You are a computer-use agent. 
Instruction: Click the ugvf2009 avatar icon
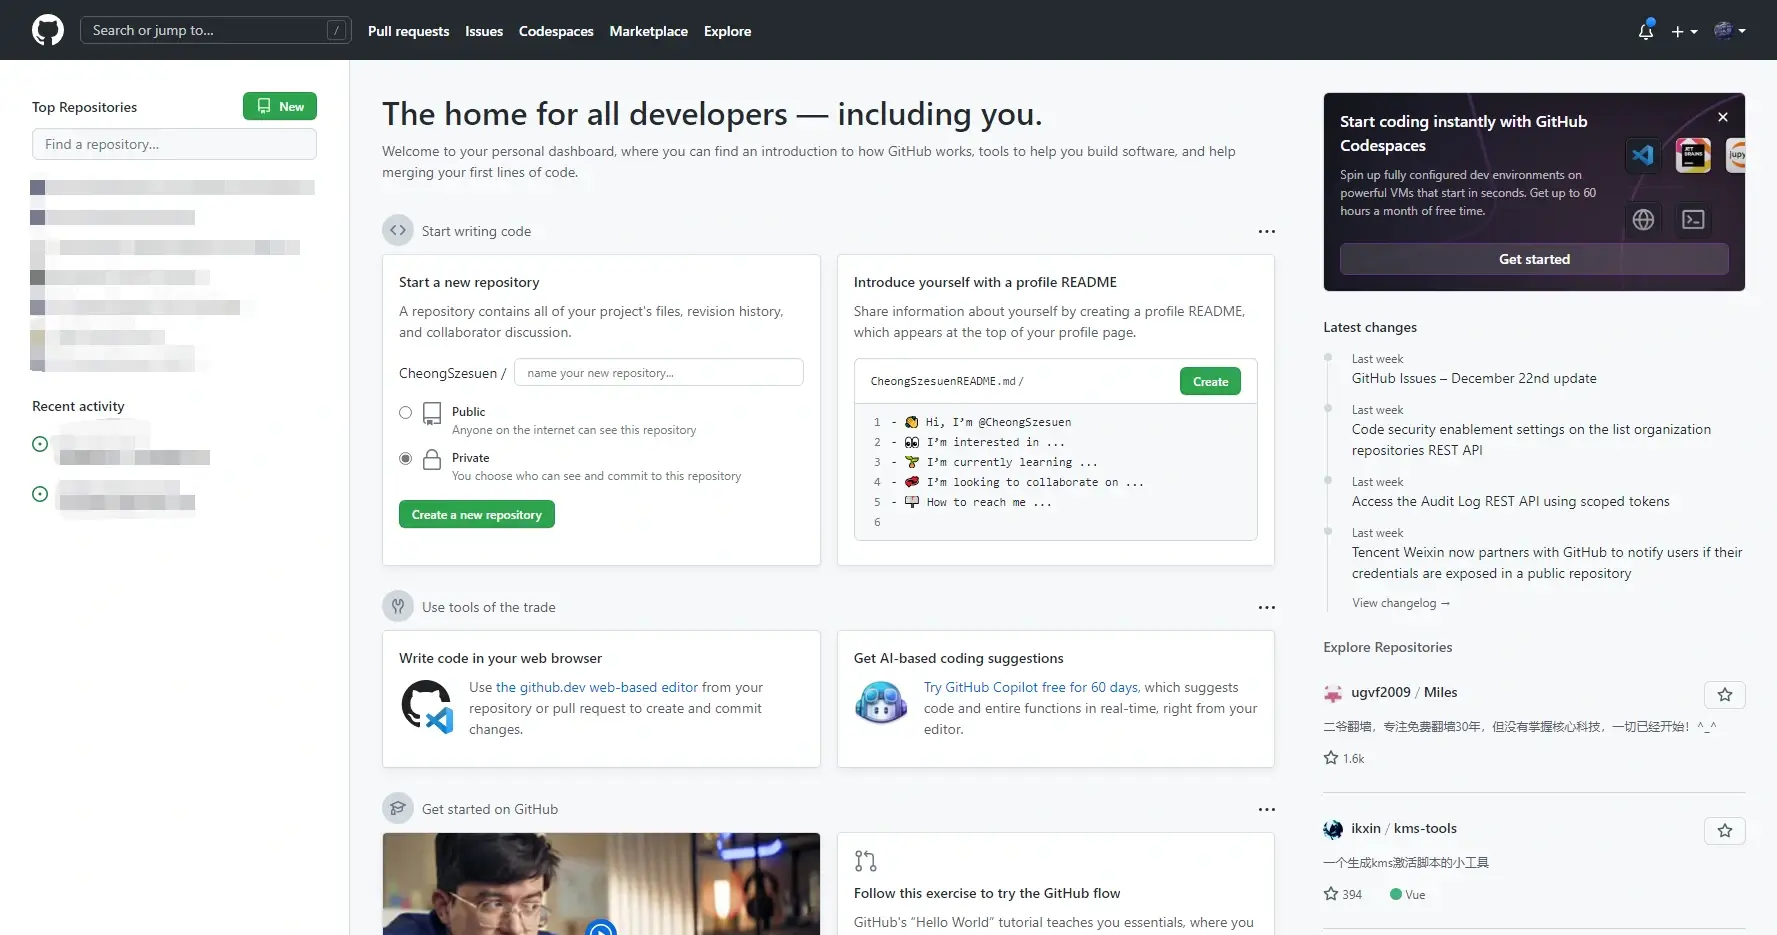pyautogui.click(x=1333, y=693)
